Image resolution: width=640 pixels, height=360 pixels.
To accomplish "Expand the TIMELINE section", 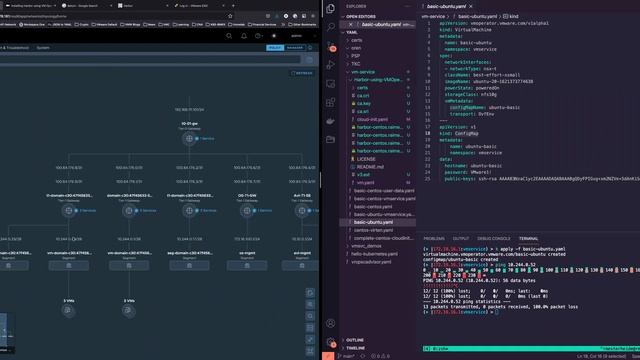I will [356, 348].
